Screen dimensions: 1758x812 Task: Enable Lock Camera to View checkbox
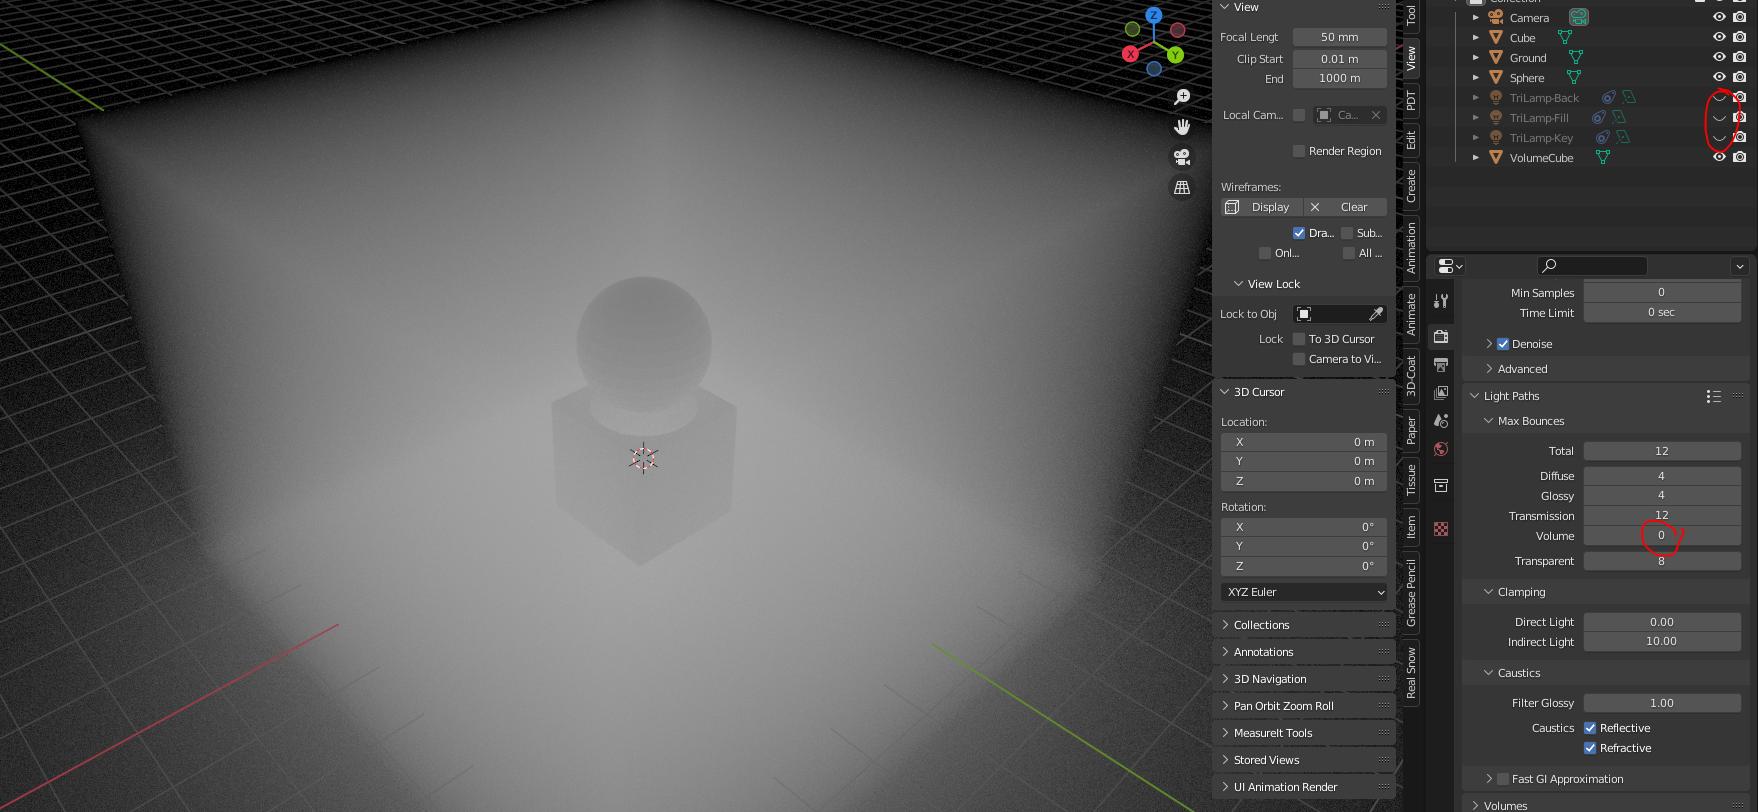1299,359
